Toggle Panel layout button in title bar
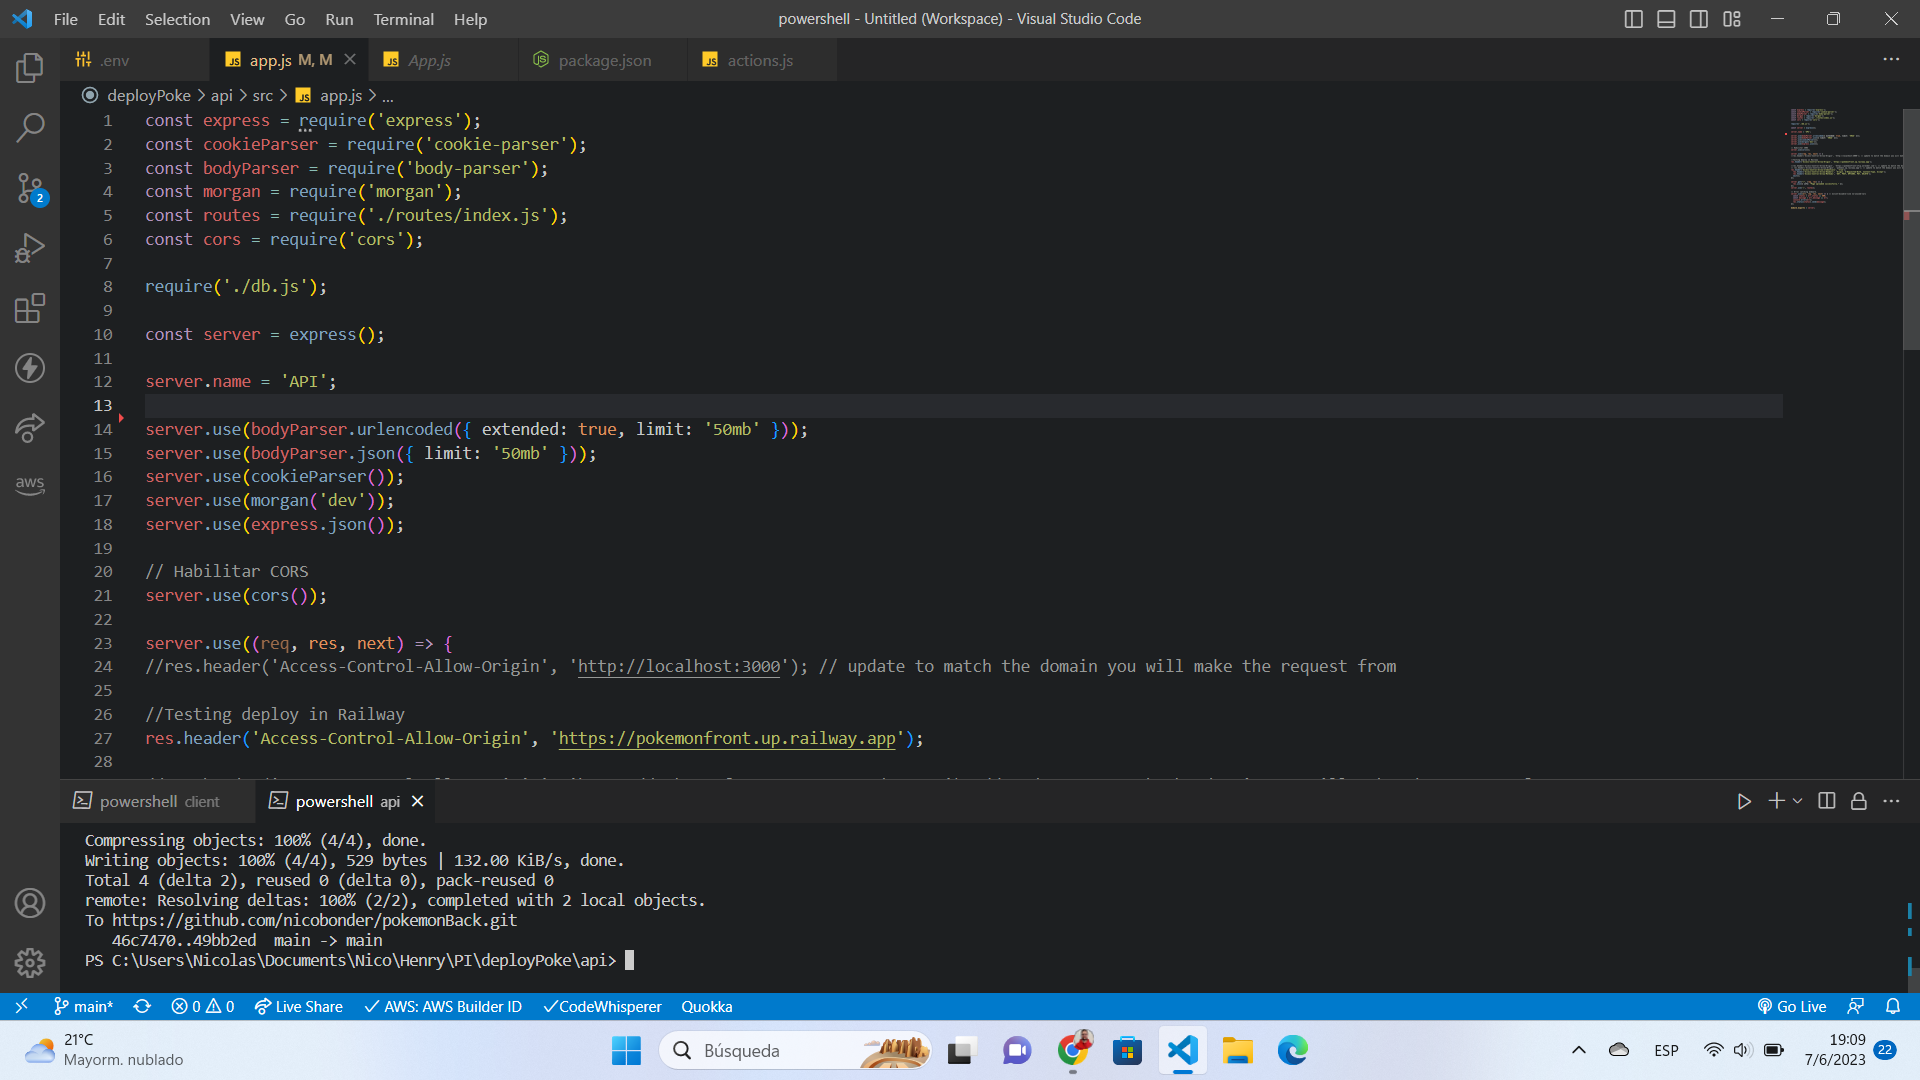This screenshot has height=1080, width=1920. pyautogui.click(x=1666, y=19)
